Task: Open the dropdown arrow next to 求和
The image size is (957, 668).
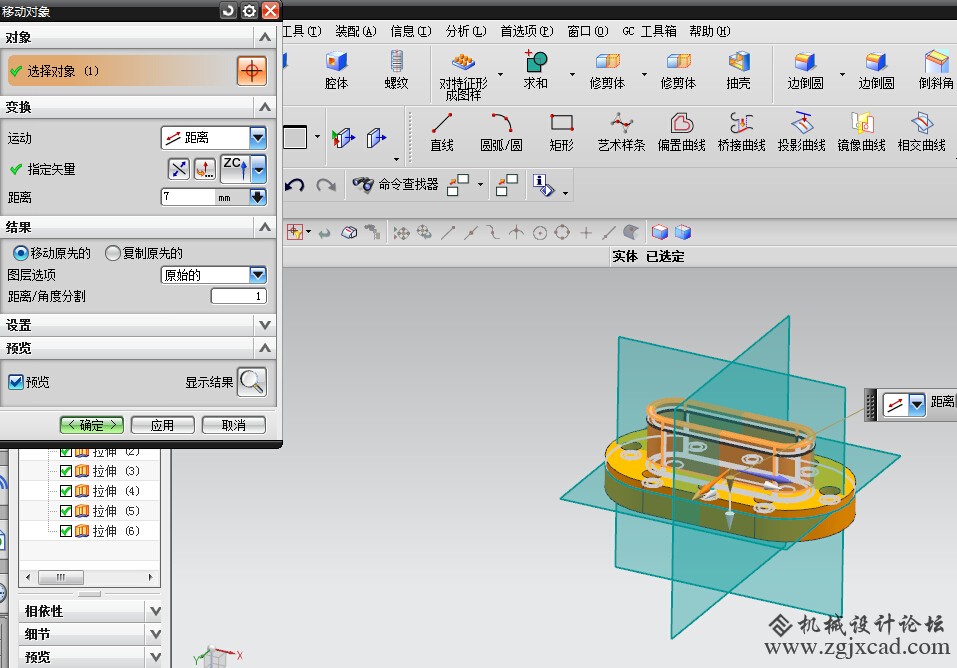Action: (572, 74)
